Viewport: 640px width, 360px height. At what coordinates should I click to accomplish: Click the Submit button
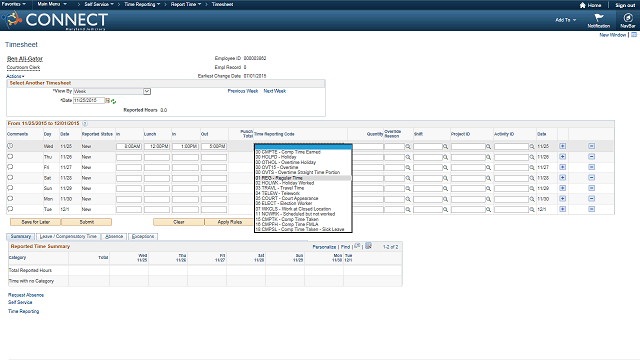point(87,222)
